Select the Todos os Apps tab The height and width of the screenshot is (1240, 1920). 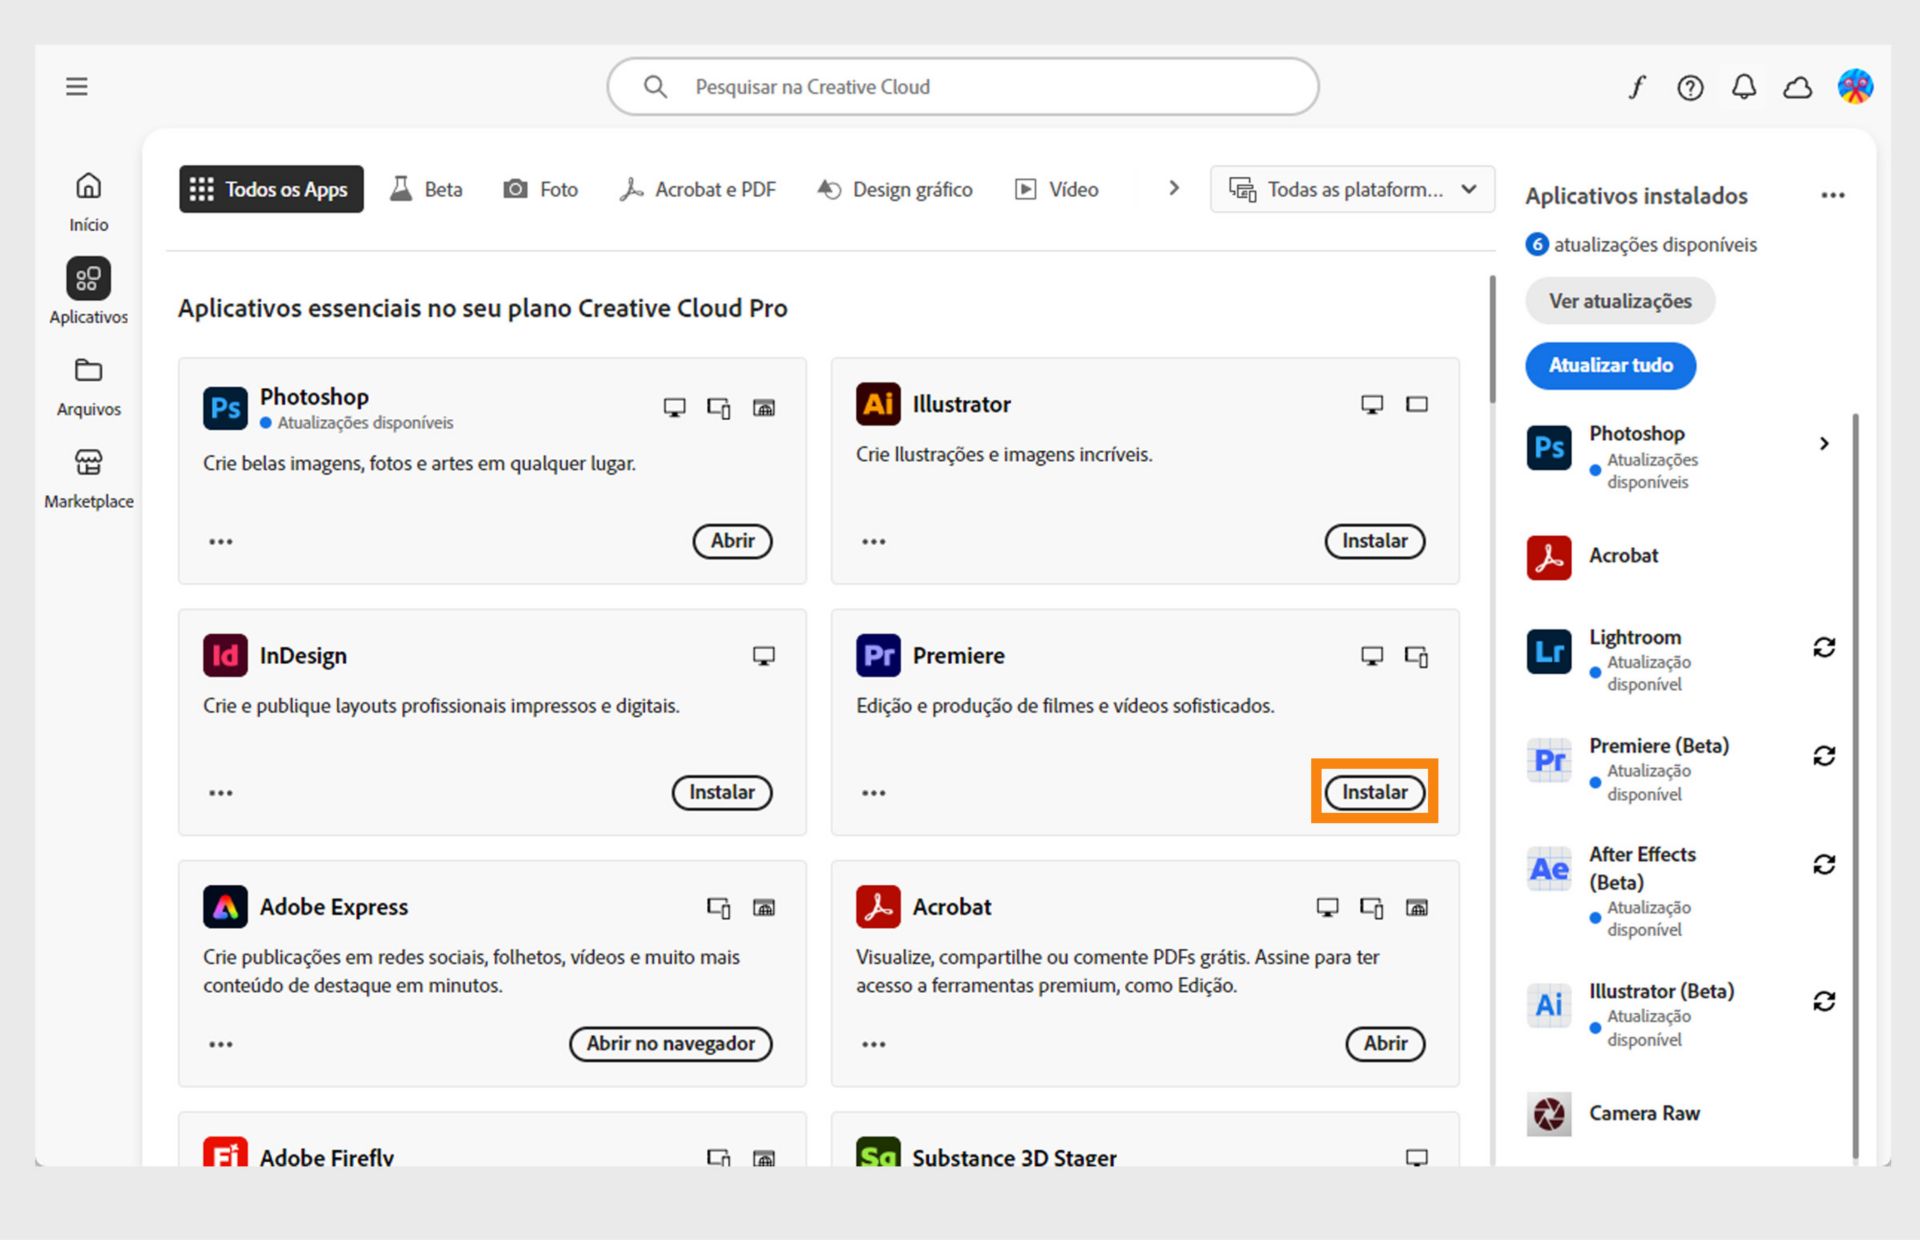(x=271, y=189)
